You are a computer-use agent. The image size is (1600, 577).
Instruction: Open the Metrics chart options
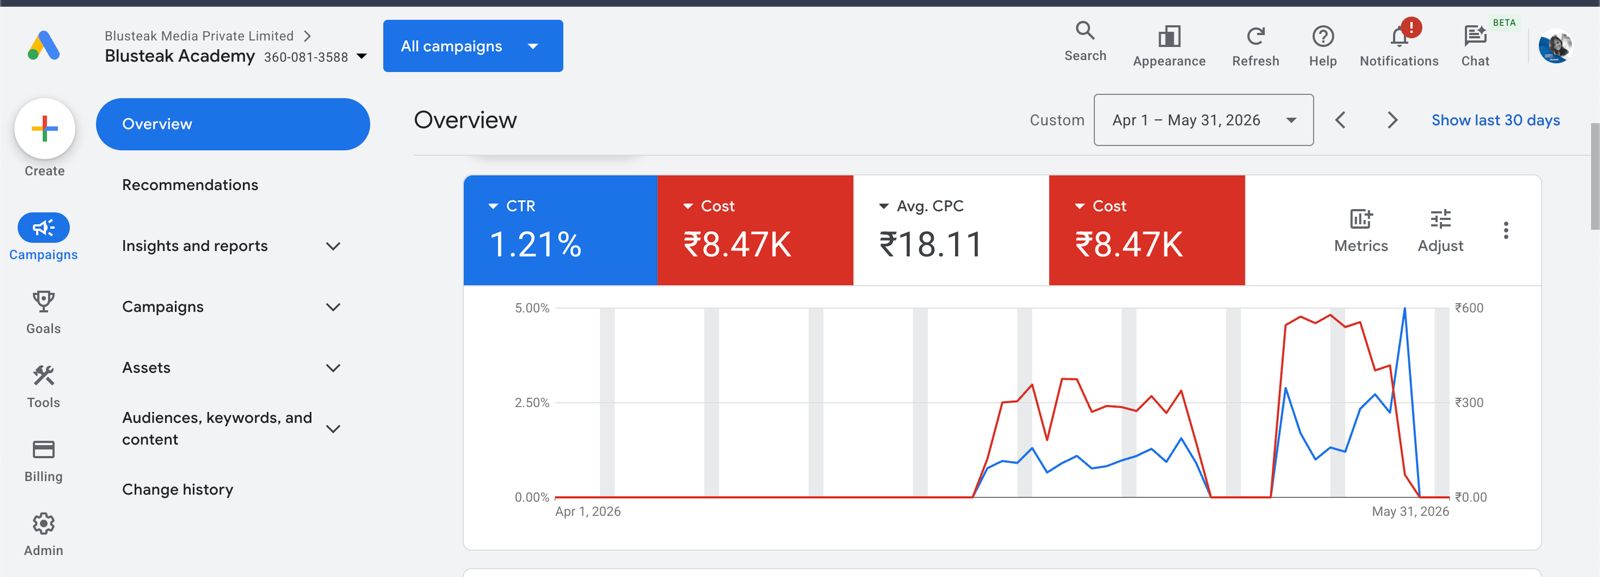tap(1361, 231)
